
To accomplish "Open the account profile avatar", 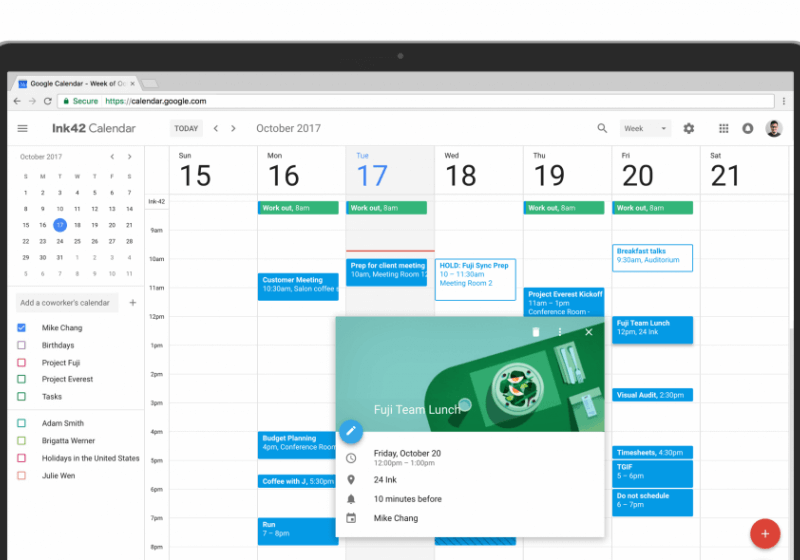I will [x=773, y=129].
